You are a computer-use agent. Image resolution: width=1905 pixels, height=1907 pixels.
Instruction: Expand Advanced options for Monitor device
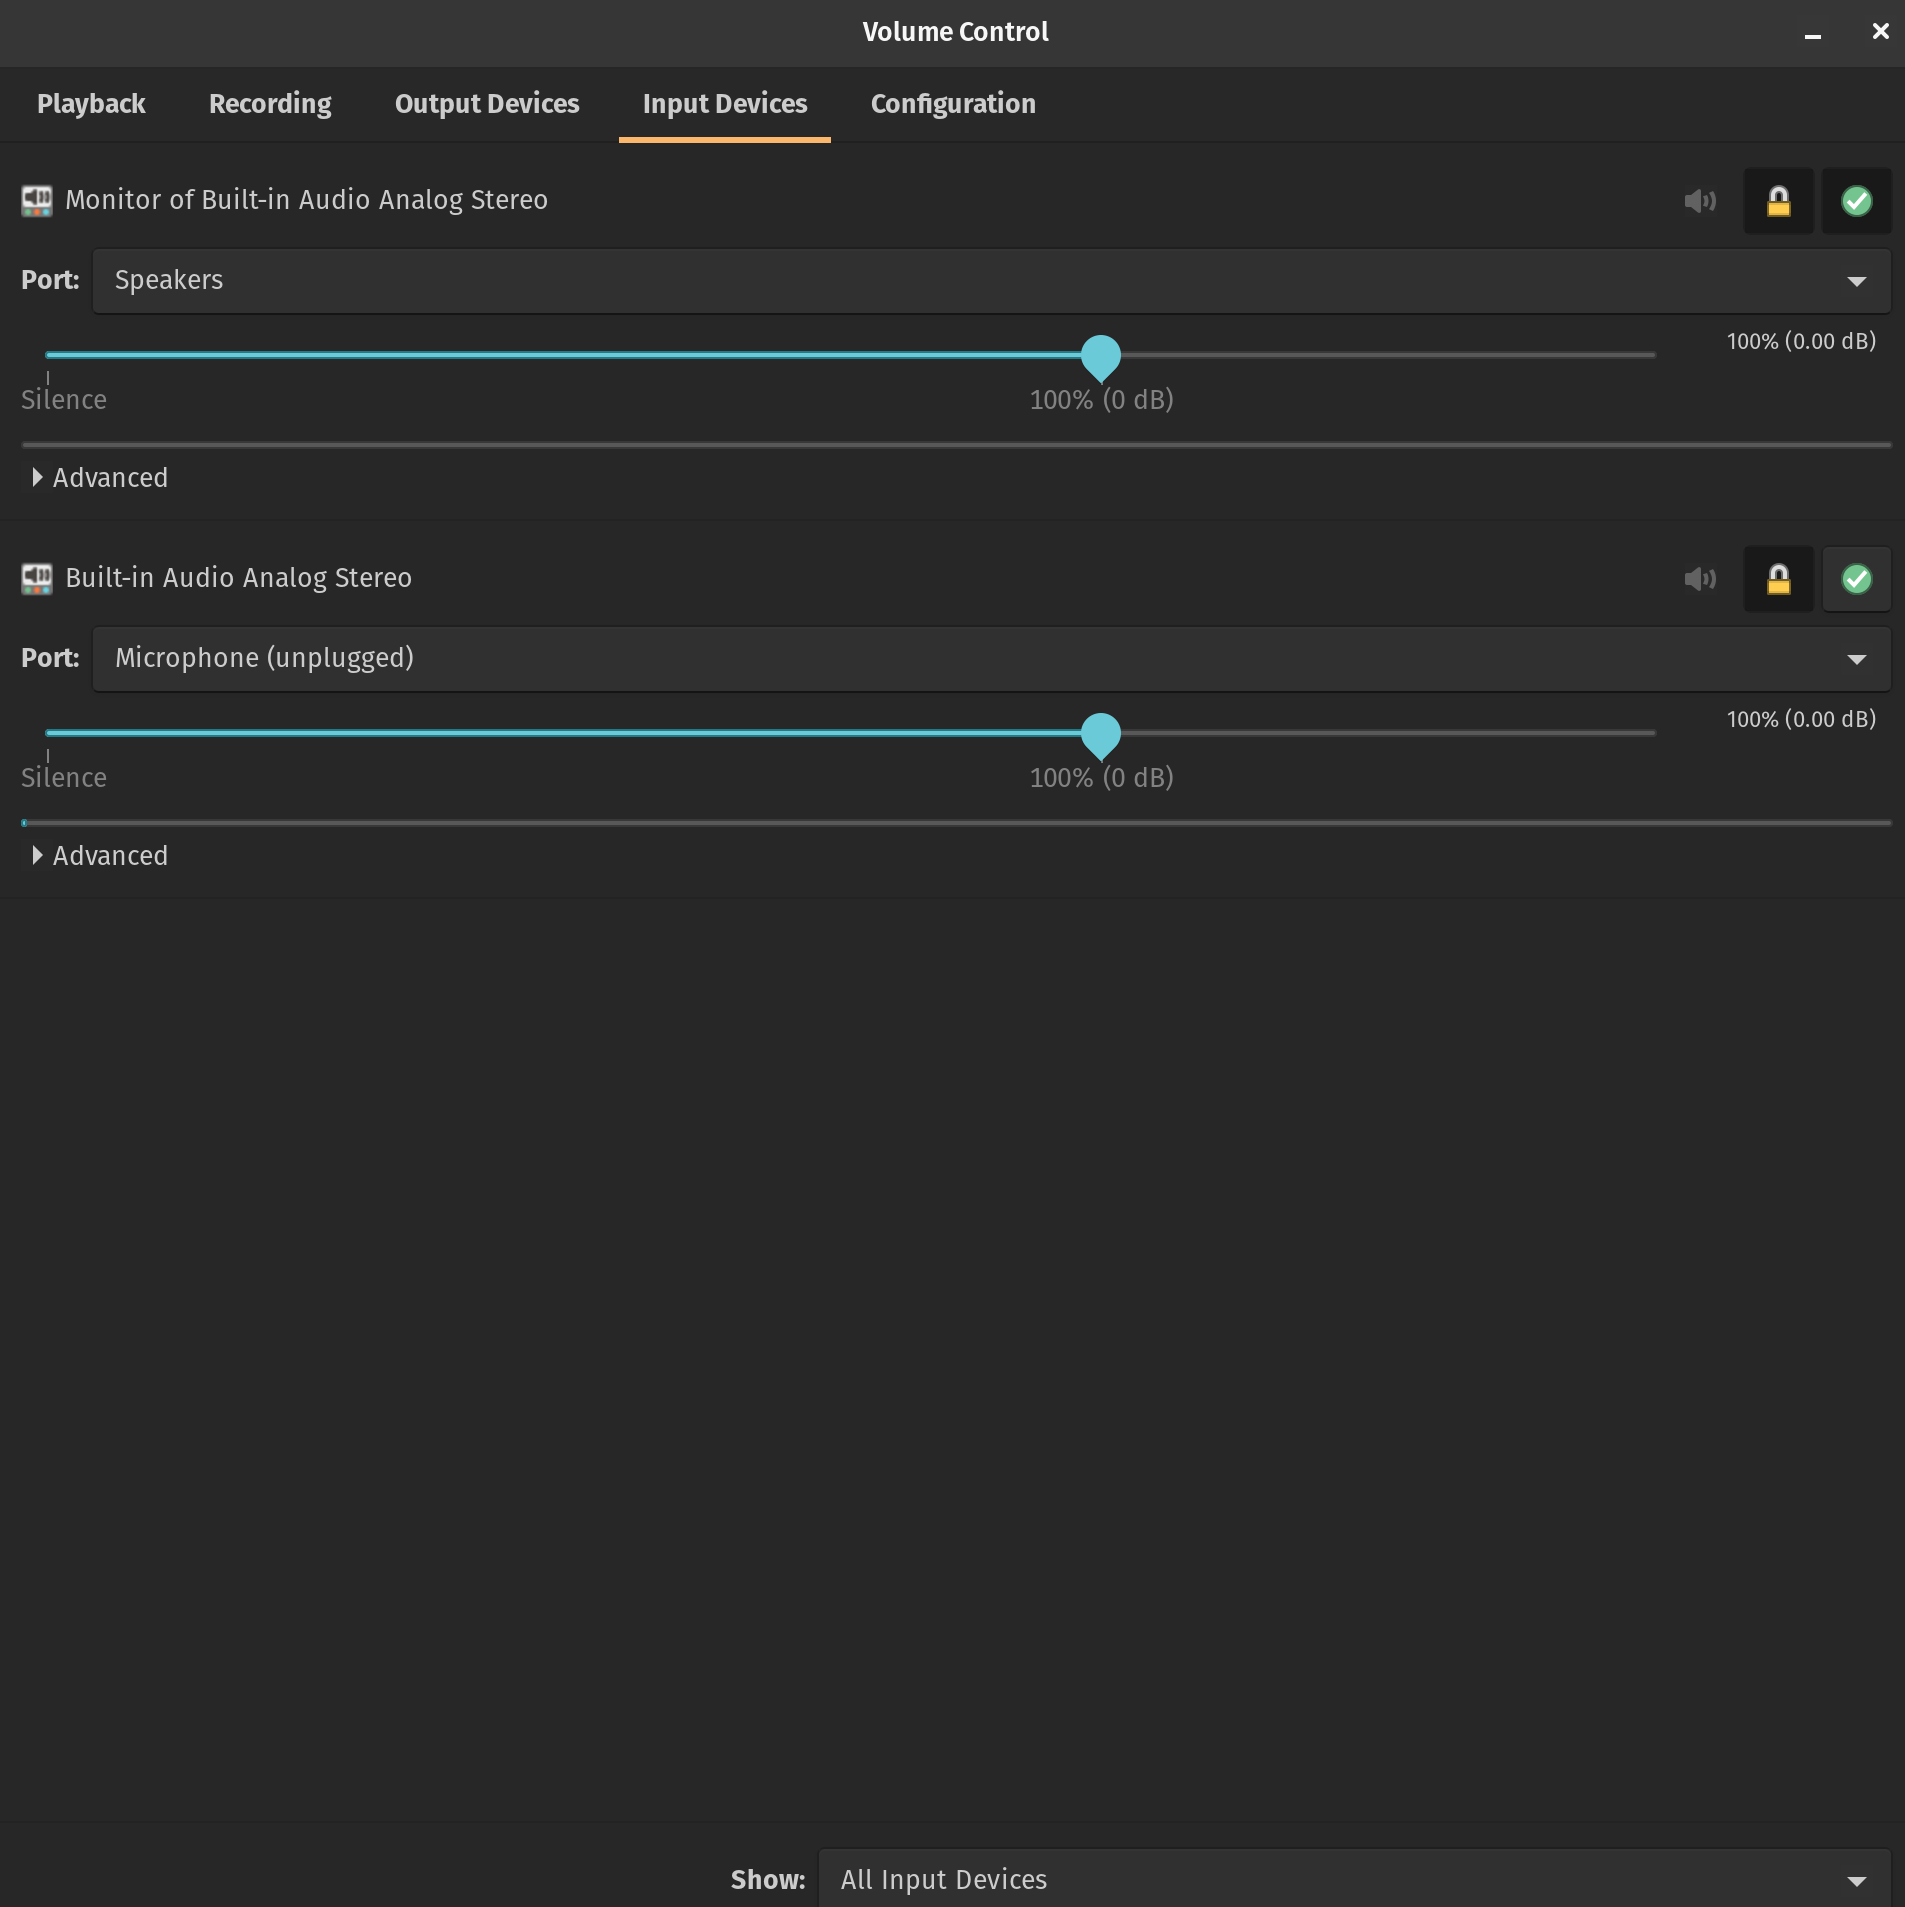tap(98, 478)
